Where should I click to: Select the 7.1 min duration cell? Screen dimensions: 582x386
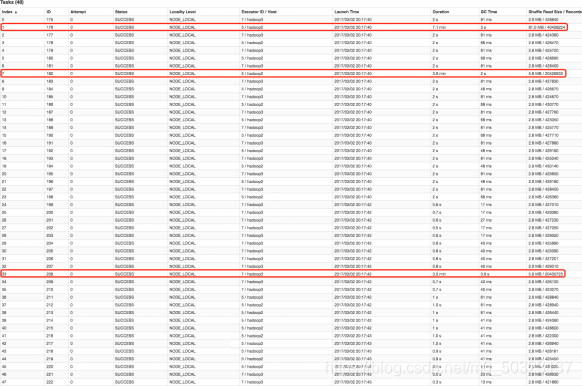439,27
